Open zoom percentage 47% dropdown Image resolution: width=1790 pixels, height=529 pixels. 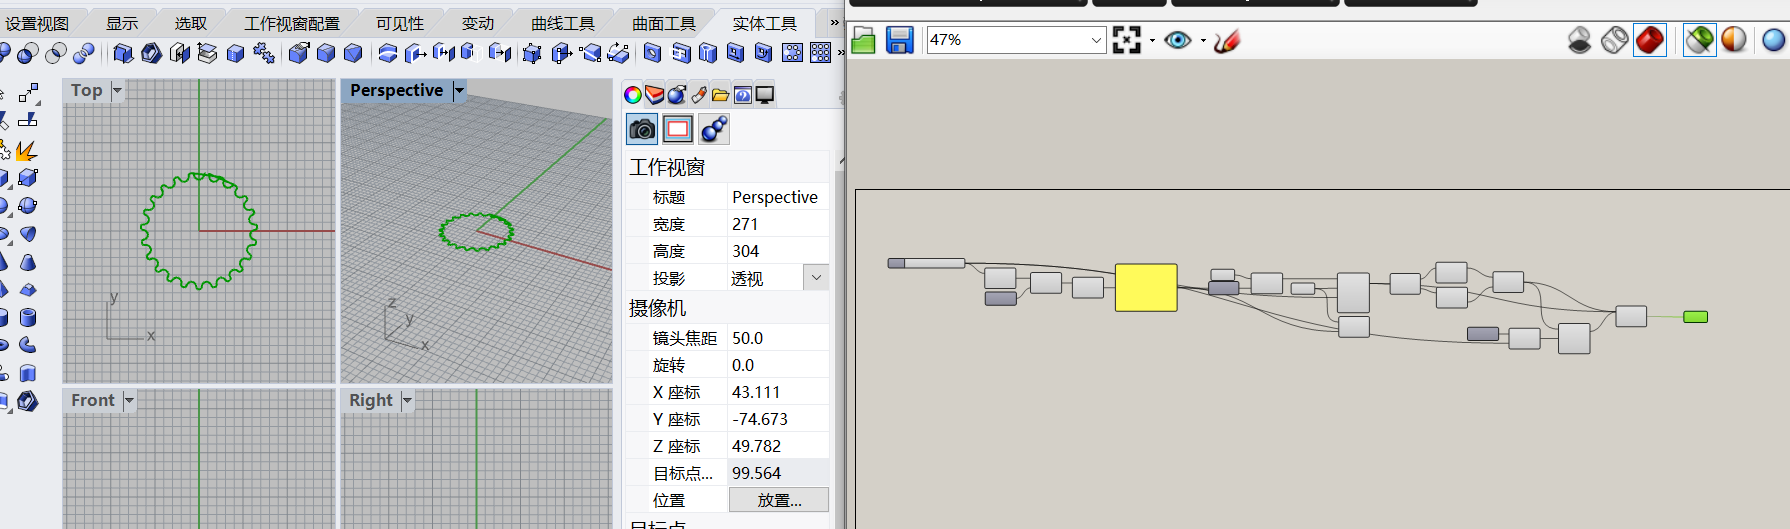pos(1096,40)
